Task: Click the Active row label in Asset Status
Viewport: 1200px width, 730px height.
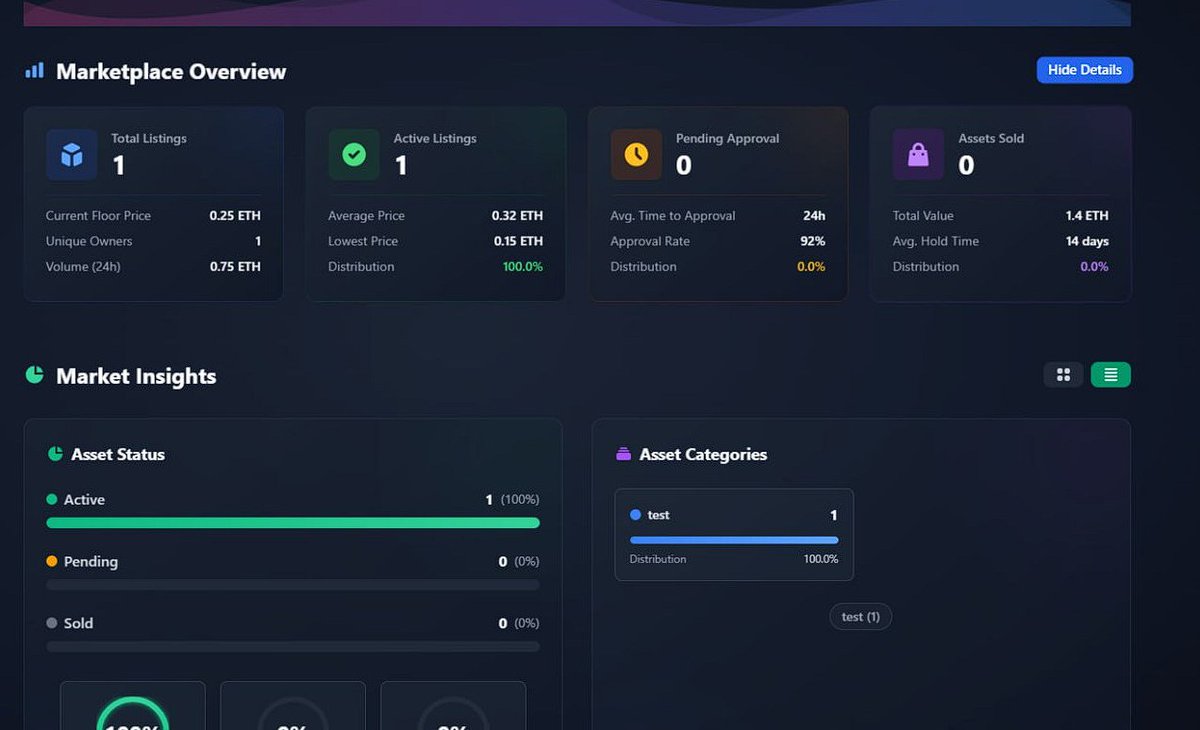Action: (84, 499)
